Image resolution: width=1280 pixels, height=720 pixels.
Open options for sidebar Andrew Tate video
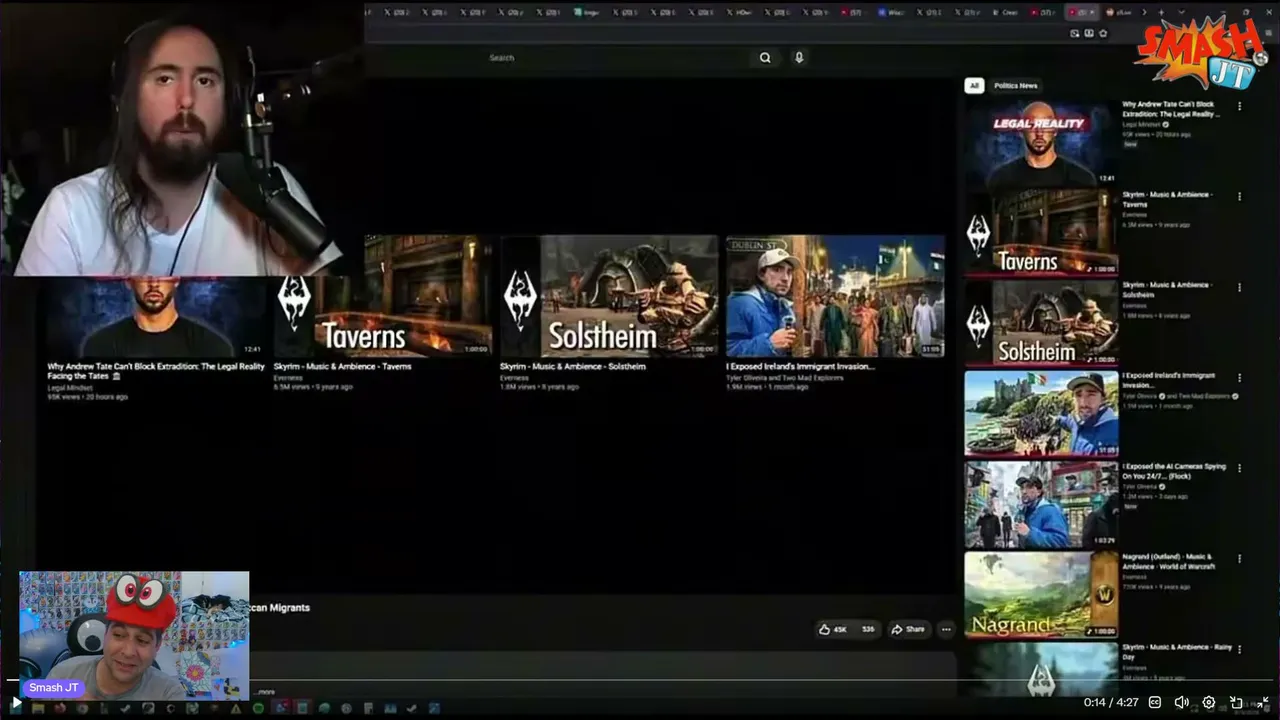click(x=1240, y=106)
